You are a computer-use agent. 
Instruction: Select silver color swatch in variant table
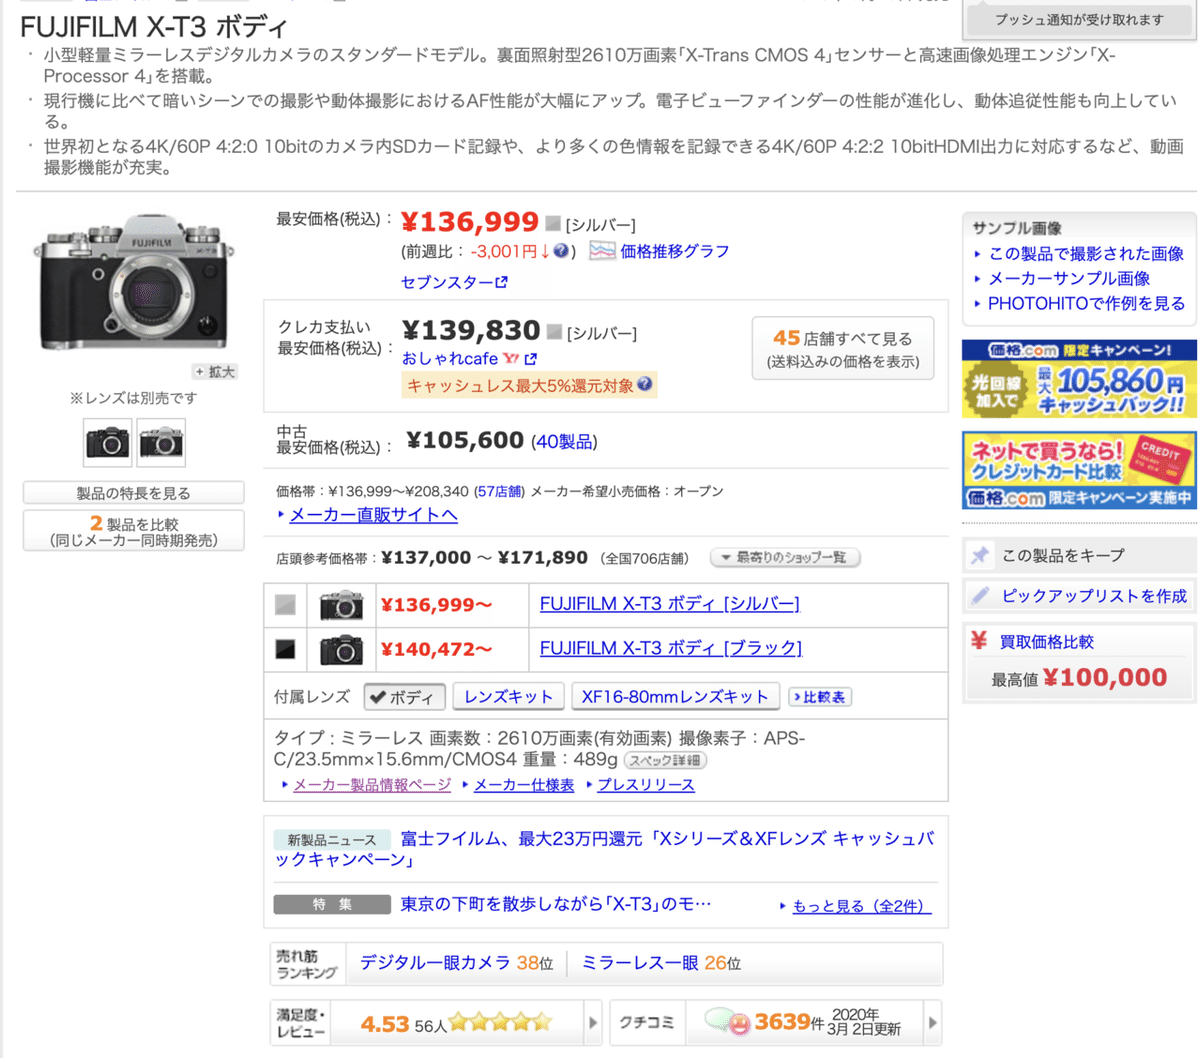click(285, 605)
